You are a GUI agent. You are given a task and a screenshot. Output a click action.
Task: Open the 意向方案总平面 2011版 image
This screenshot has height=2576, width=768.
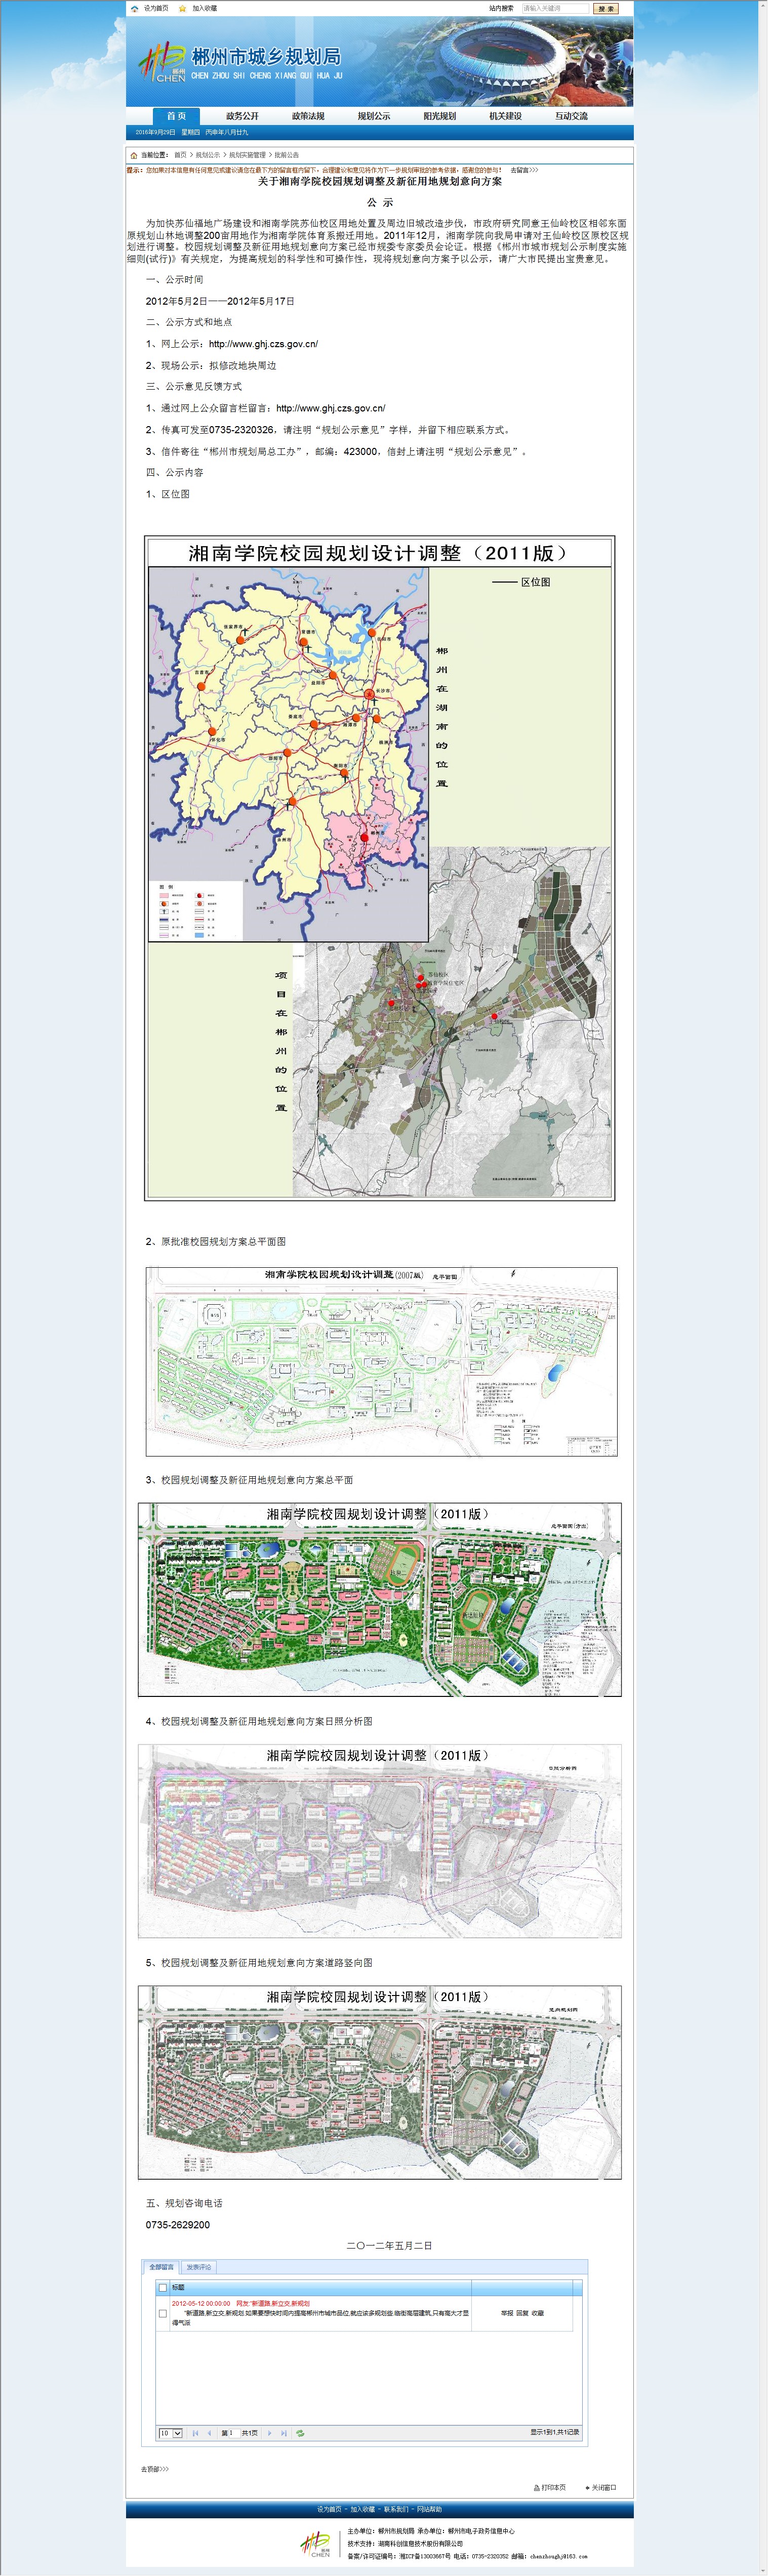[380, 1600]
